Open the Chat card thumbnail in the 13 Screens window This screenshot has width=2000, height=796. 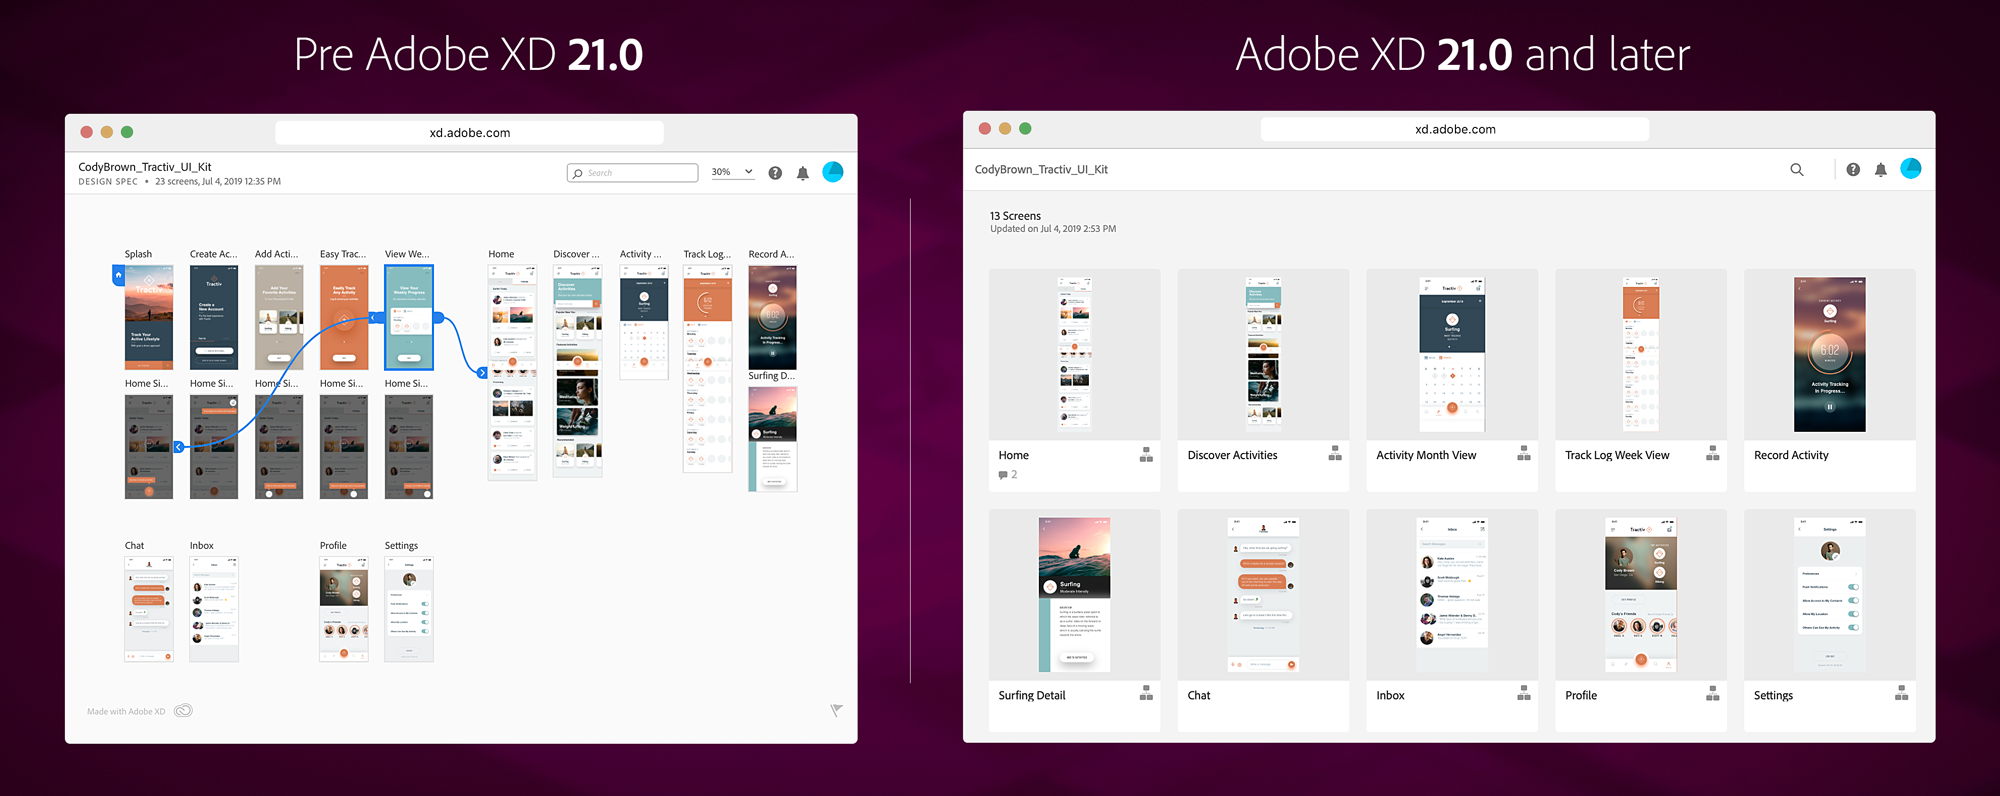1263,595
